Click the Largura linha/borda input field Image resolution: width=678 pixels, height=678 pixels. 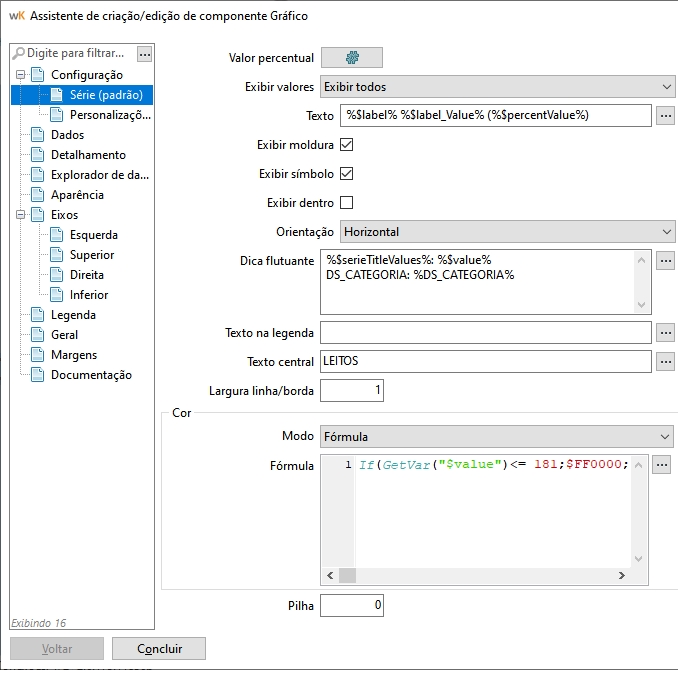coord(351,390)
